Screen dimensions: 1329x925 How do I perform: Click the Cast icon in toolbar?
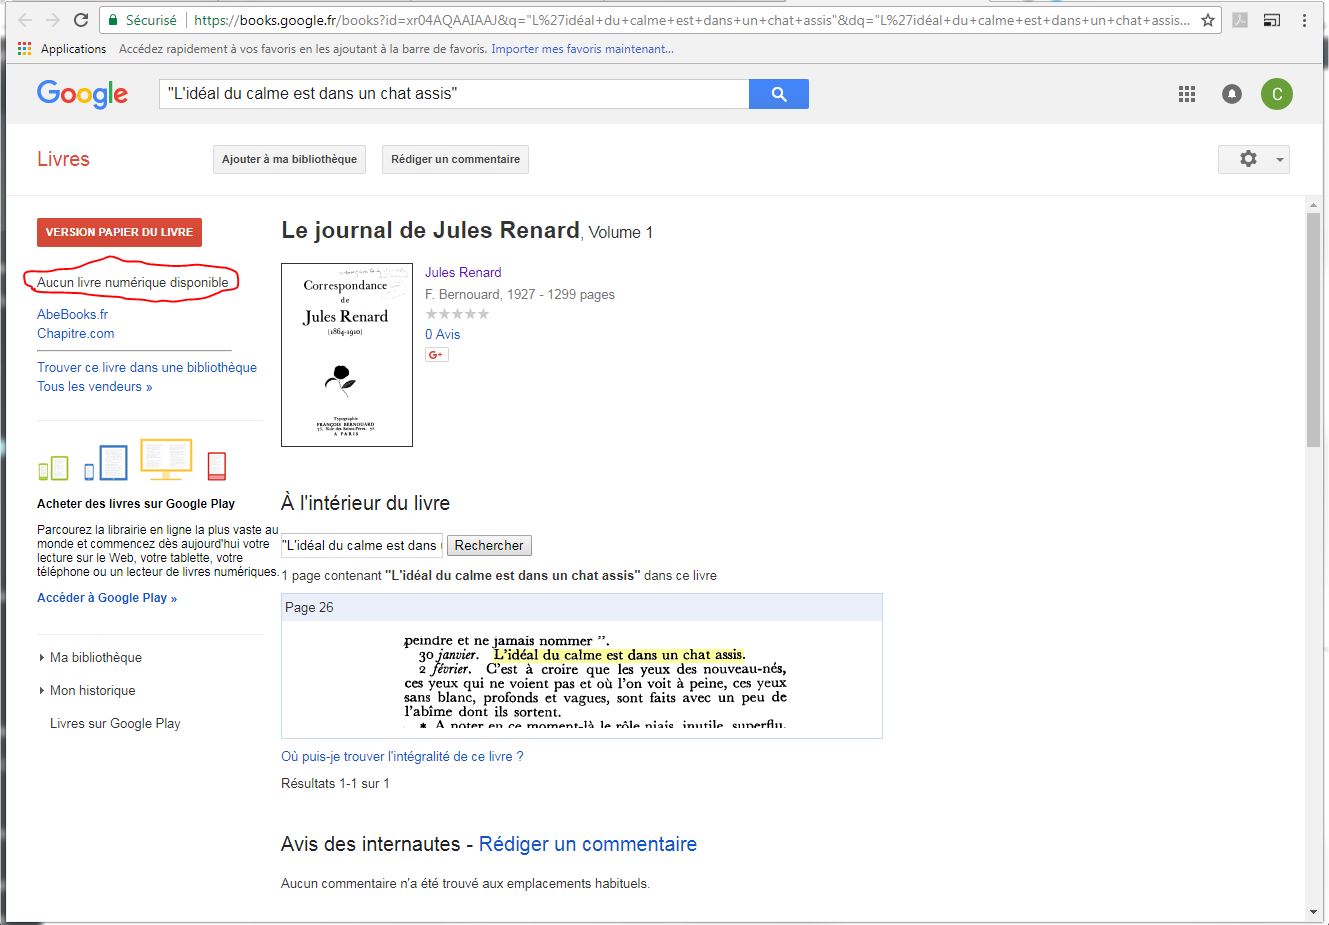point(1272,20)
